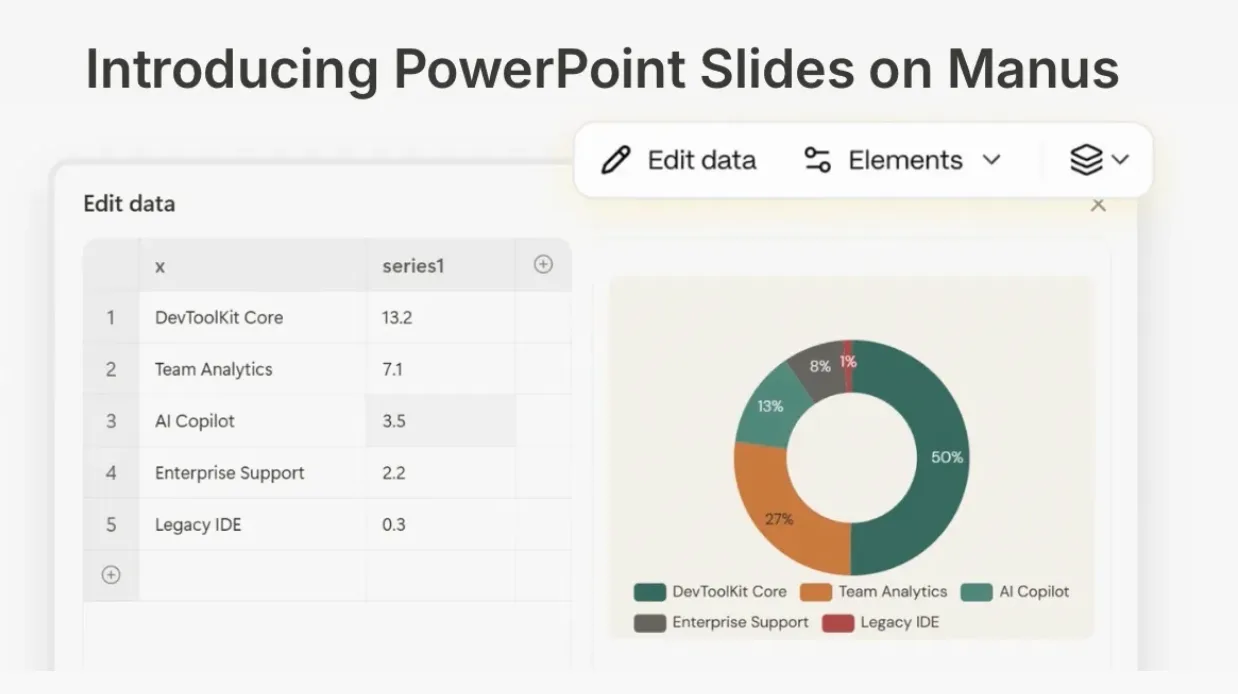Expand the Elements dropdown chevron
The width and height of the screenshot is (1238, 694).
click(991, 160)
